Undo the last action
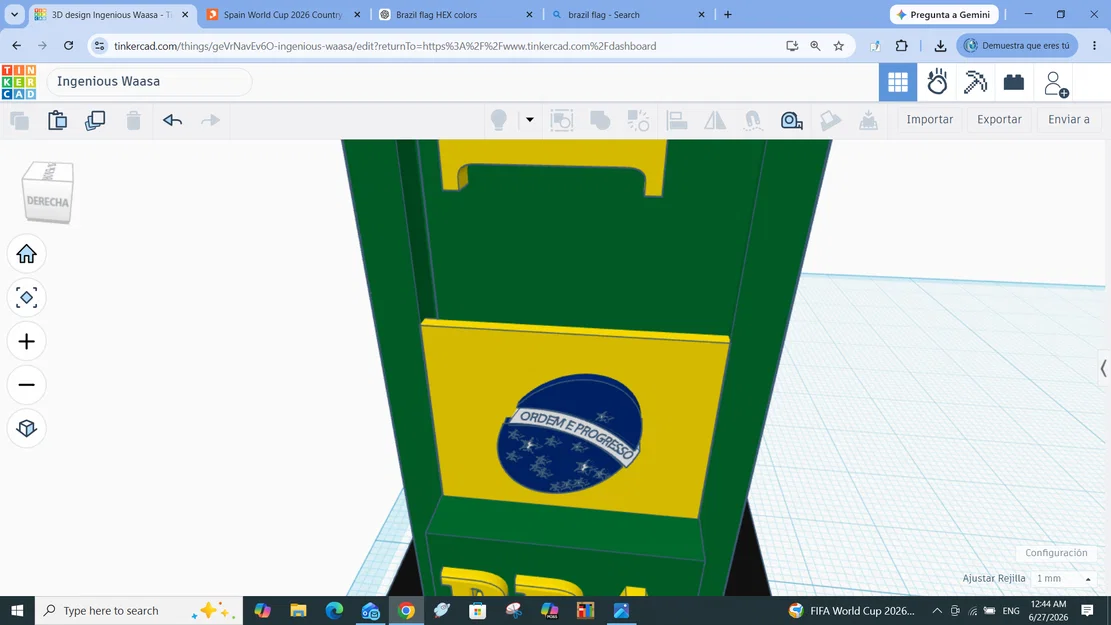The height and width of the screenshot is (625, 1111). [x=172, y=120]
